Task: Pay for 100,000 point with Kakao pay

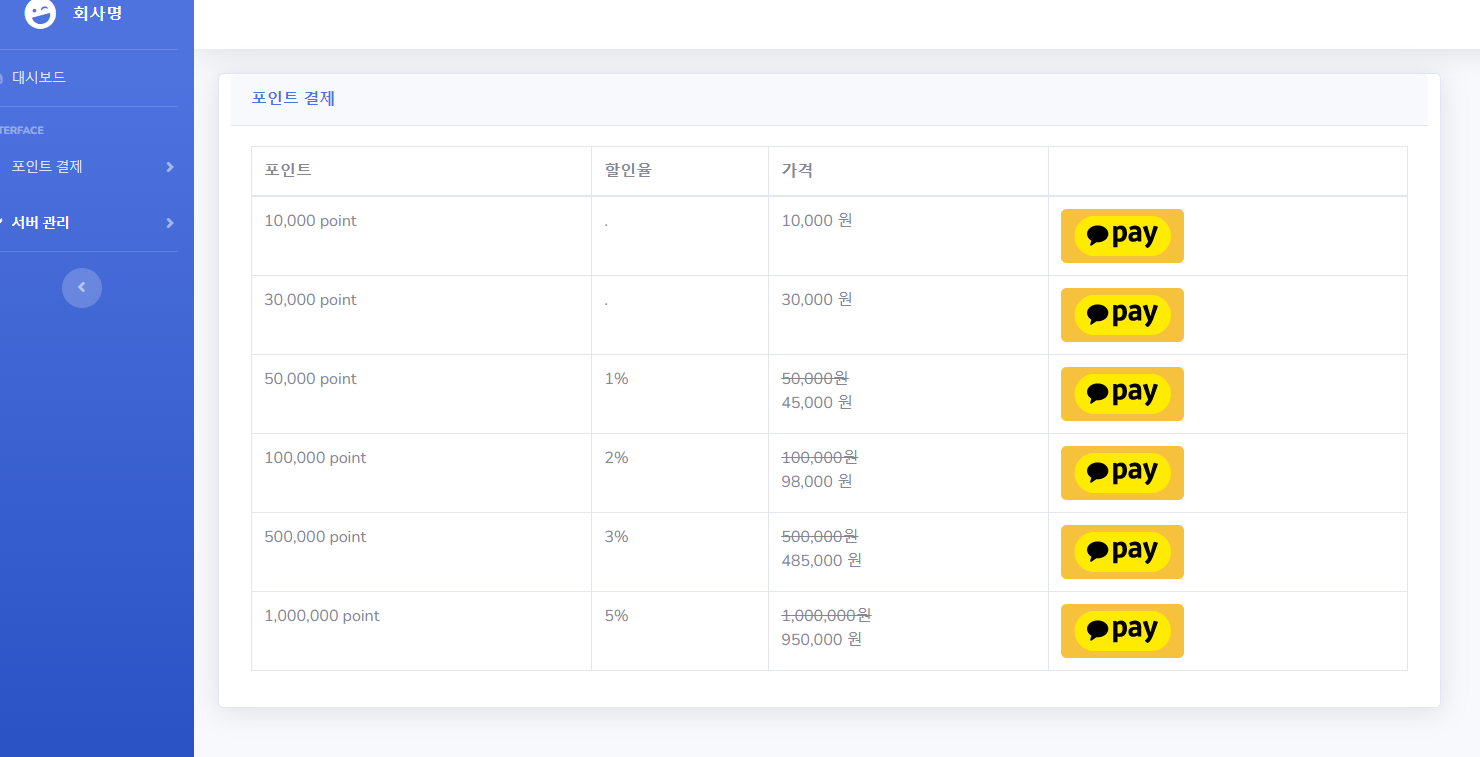Action: click(x=1122, y=473)
